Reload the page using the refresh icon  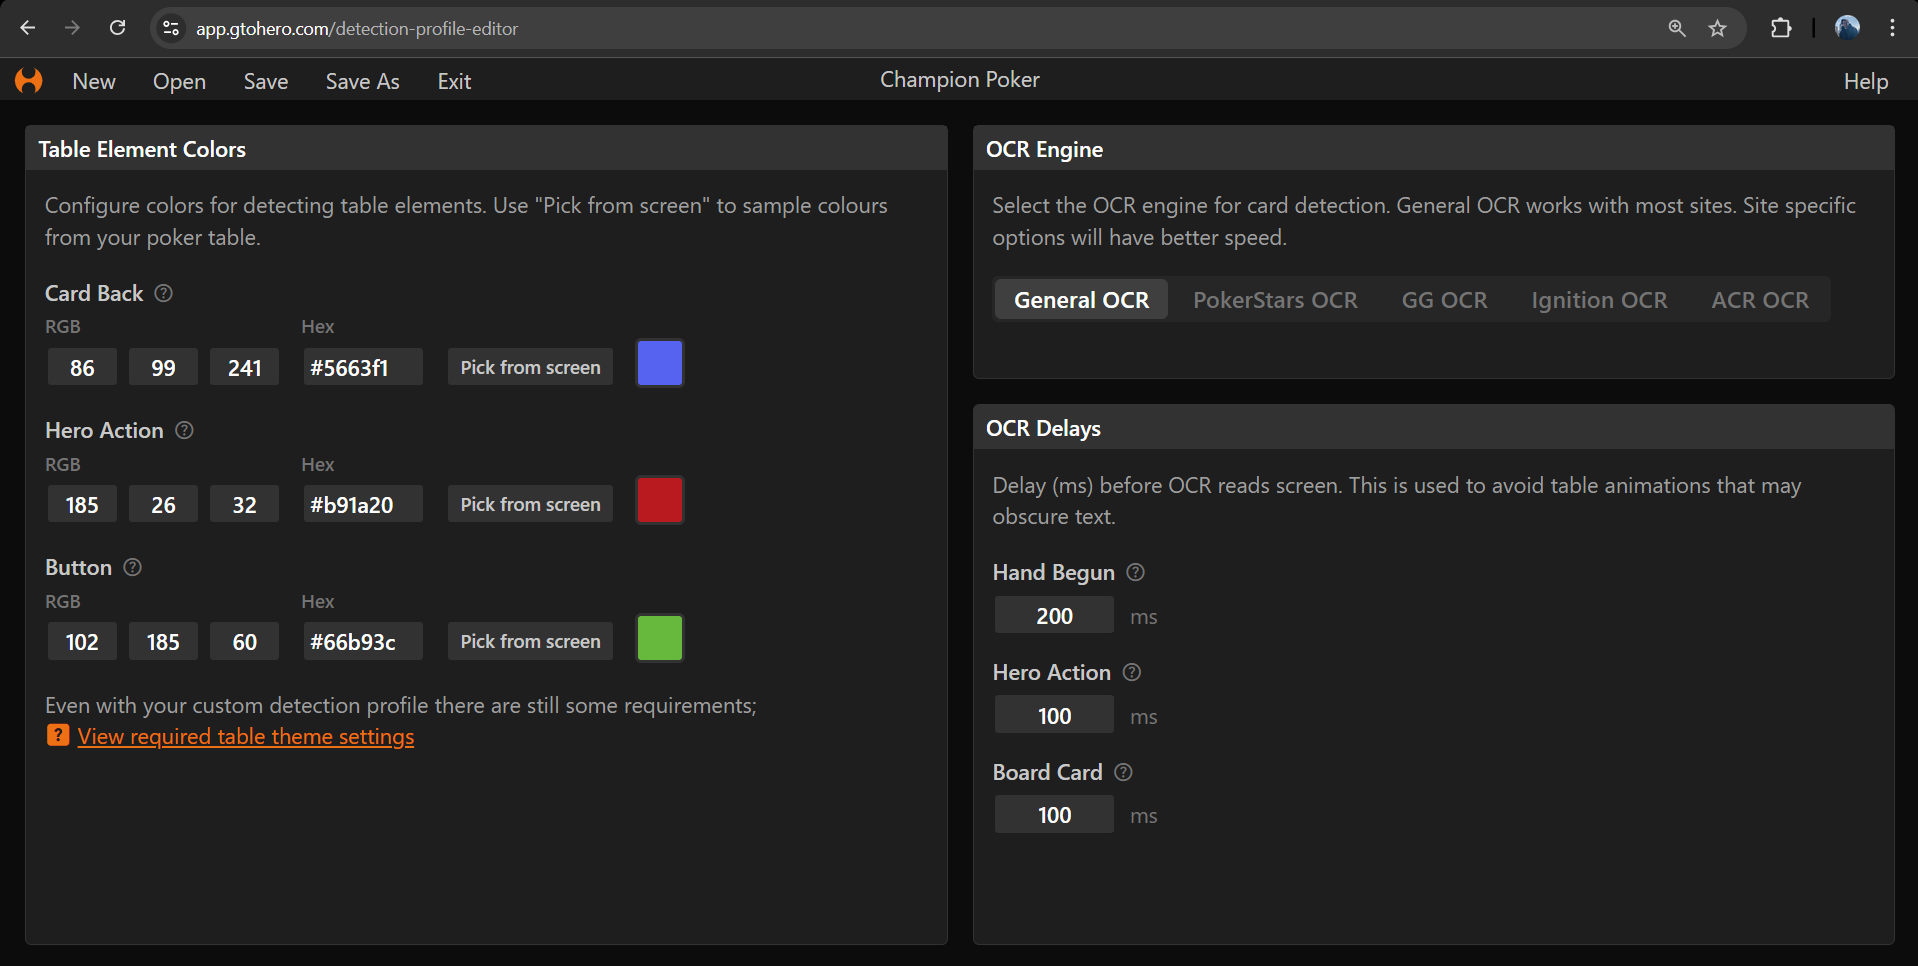click(117, 28)
